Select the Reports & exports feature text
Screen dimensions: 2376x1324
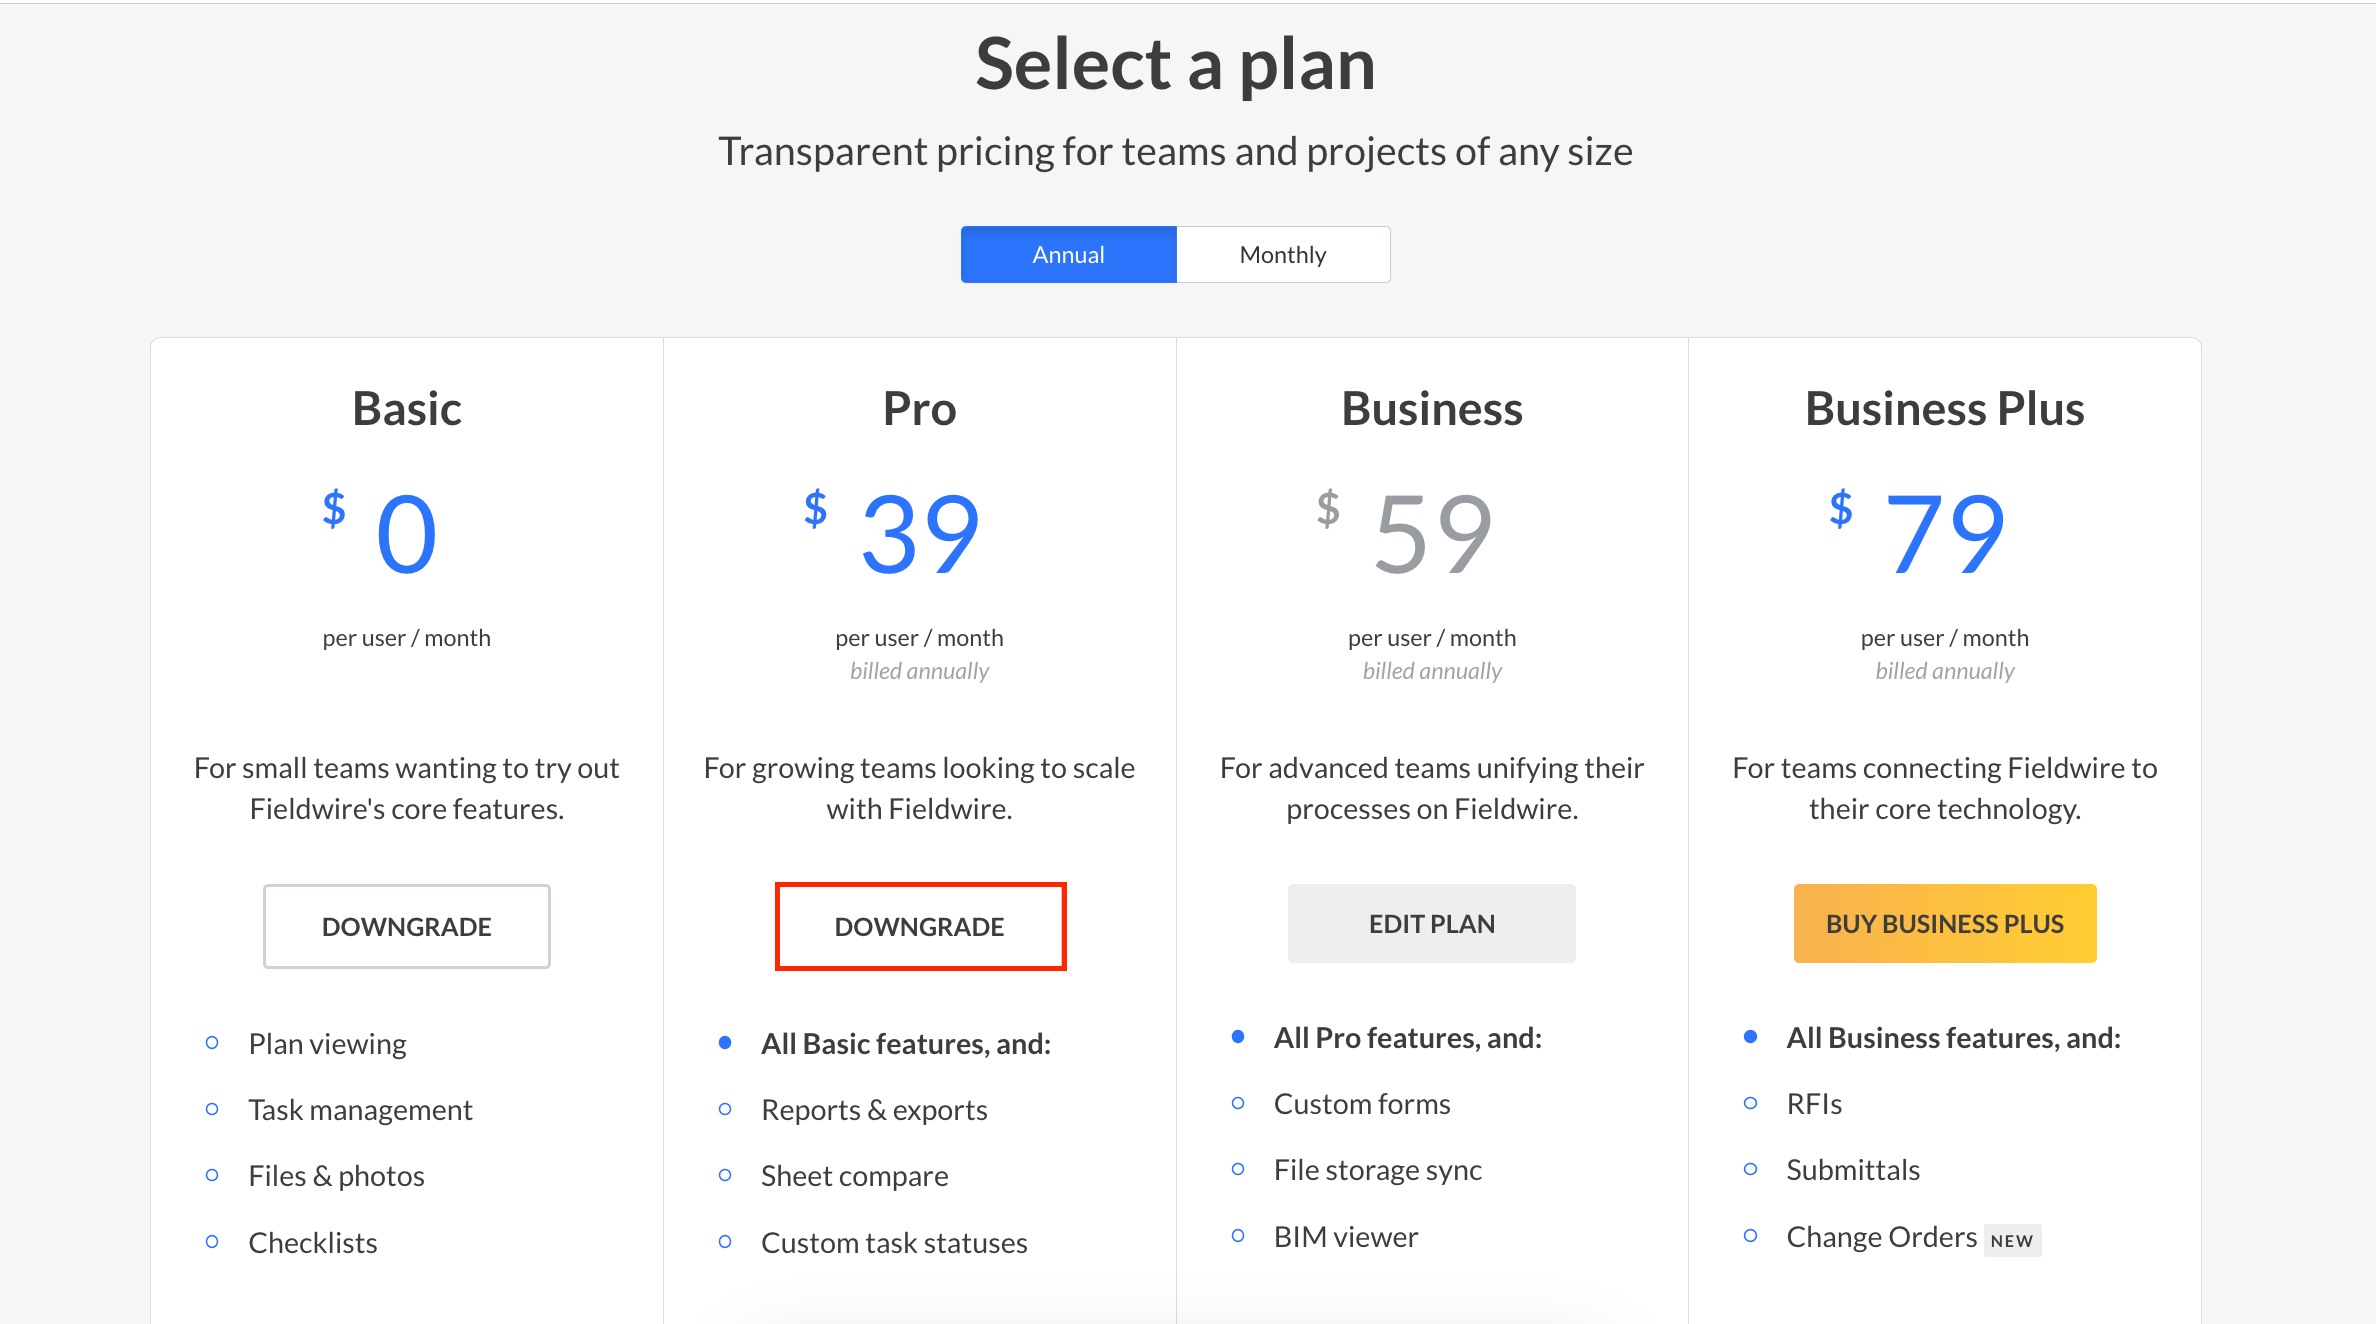[874, 1110]
